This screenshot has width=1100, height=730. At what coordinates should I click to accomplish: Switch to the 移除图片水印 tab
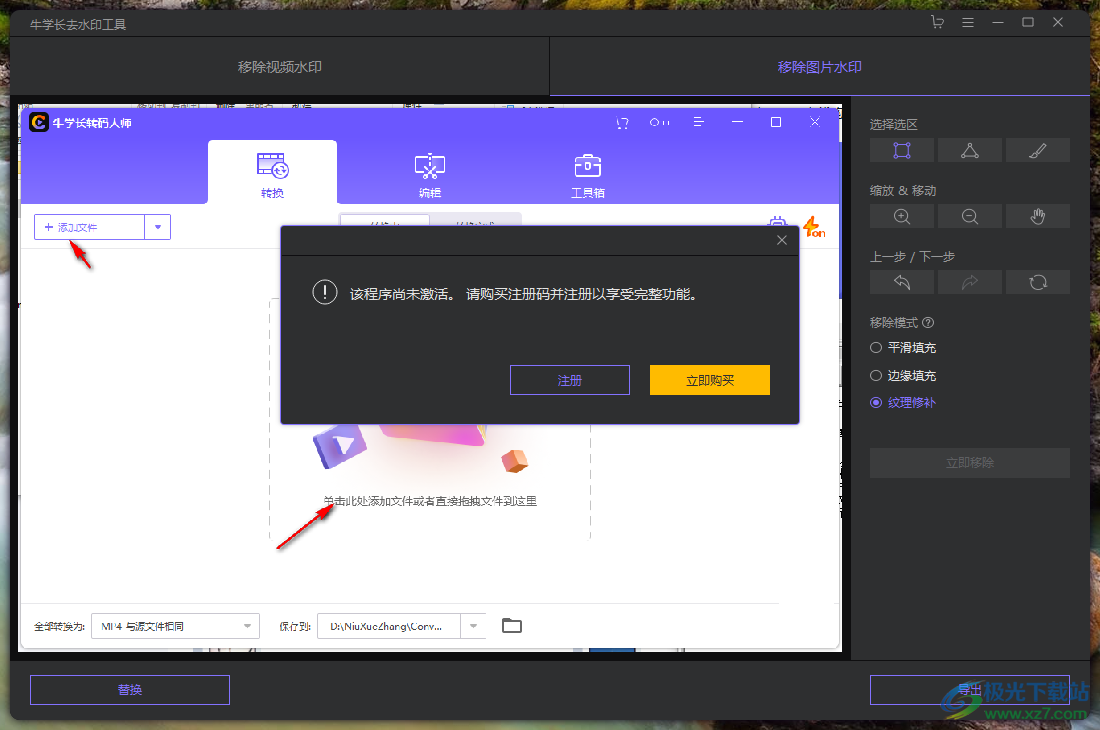click(819, 67)
